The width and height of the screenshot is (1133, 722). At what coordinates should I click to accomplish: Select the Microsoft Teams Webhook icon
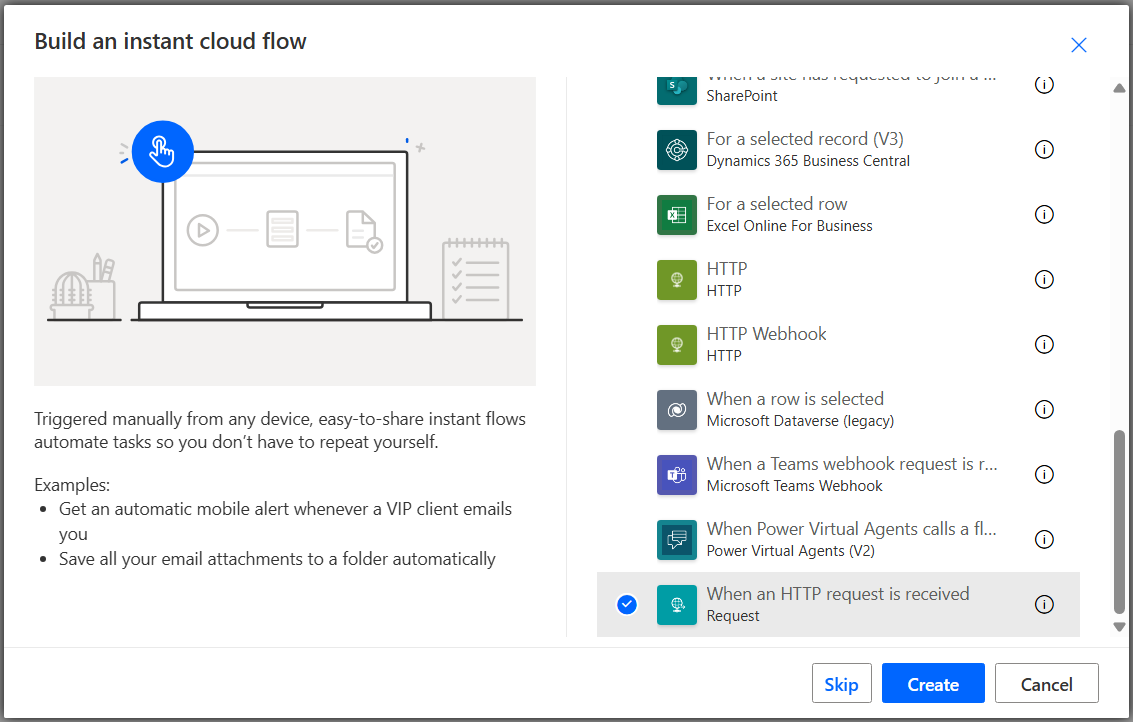click(676, 474)
